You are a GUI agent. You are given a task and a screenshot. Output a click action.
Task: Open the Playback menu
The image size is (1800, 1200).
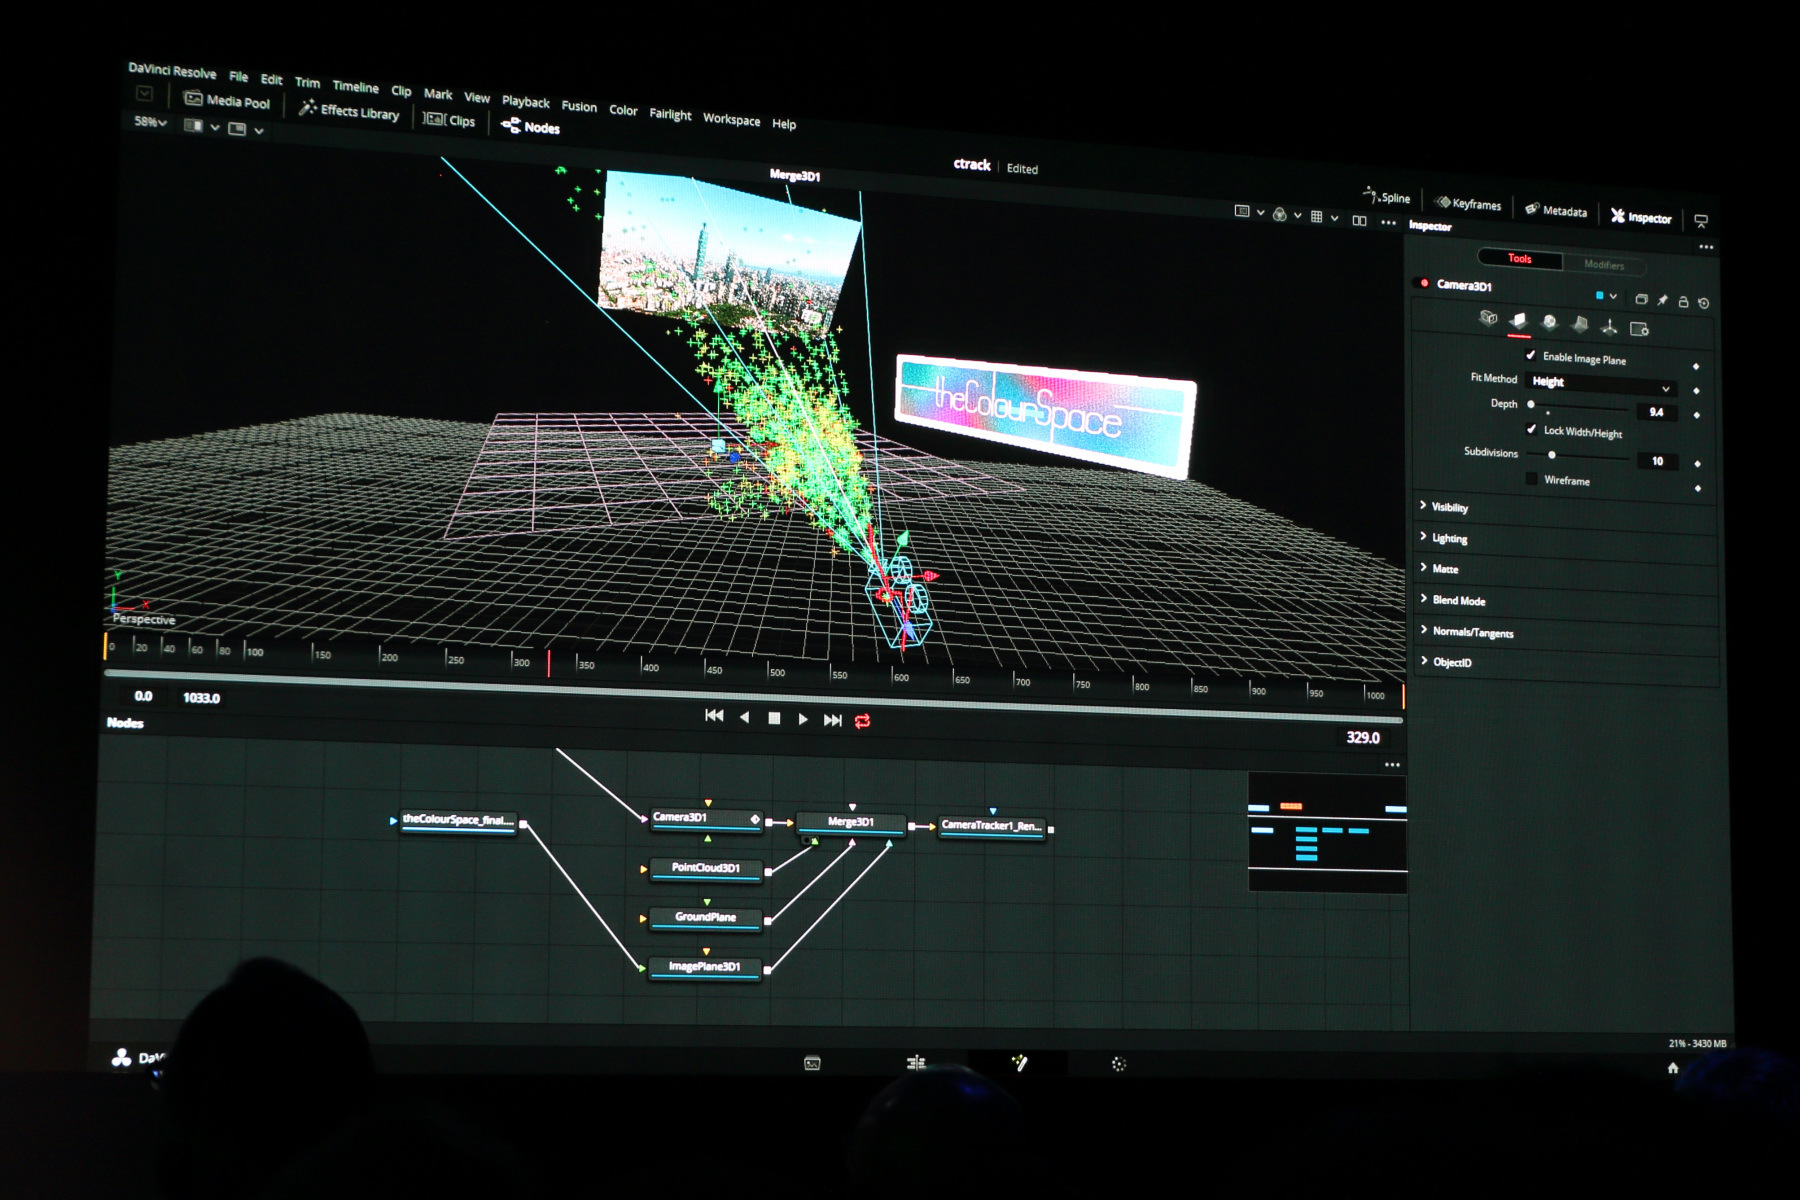[525, 101]
